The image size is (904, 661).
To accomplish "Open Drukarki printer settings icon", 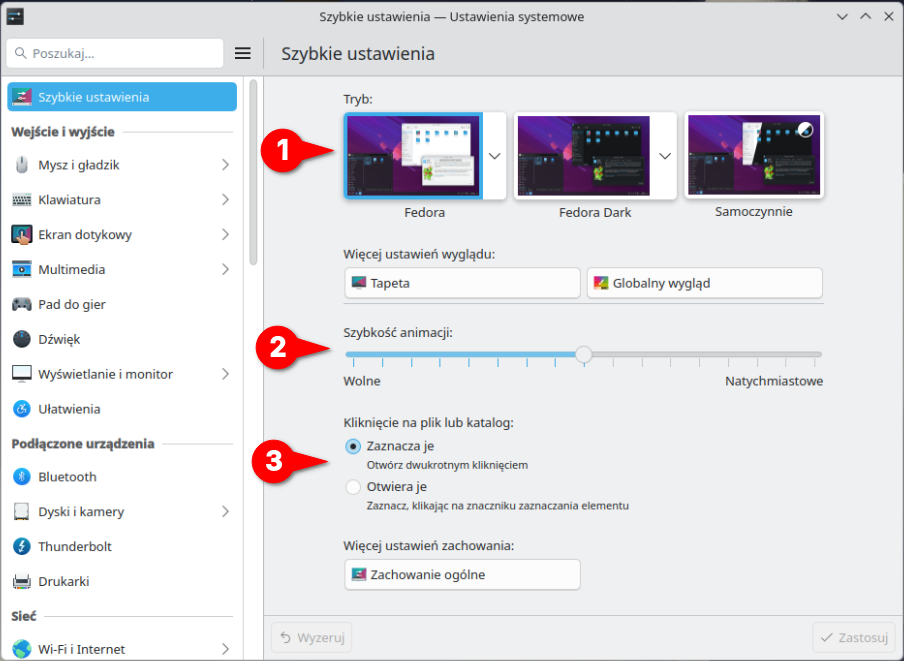I will [22, 582].
